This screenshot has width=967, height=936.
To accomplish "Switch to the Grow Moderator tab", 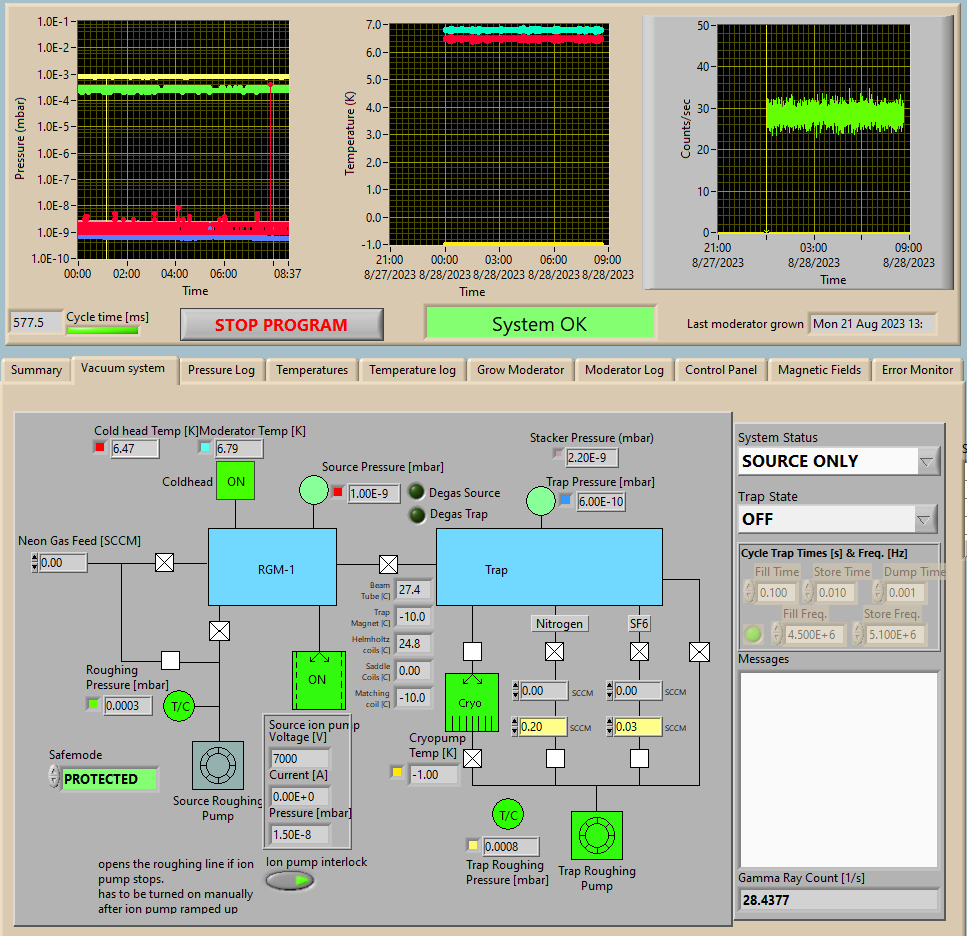I will pyautogui.click(x=520, y=370).
